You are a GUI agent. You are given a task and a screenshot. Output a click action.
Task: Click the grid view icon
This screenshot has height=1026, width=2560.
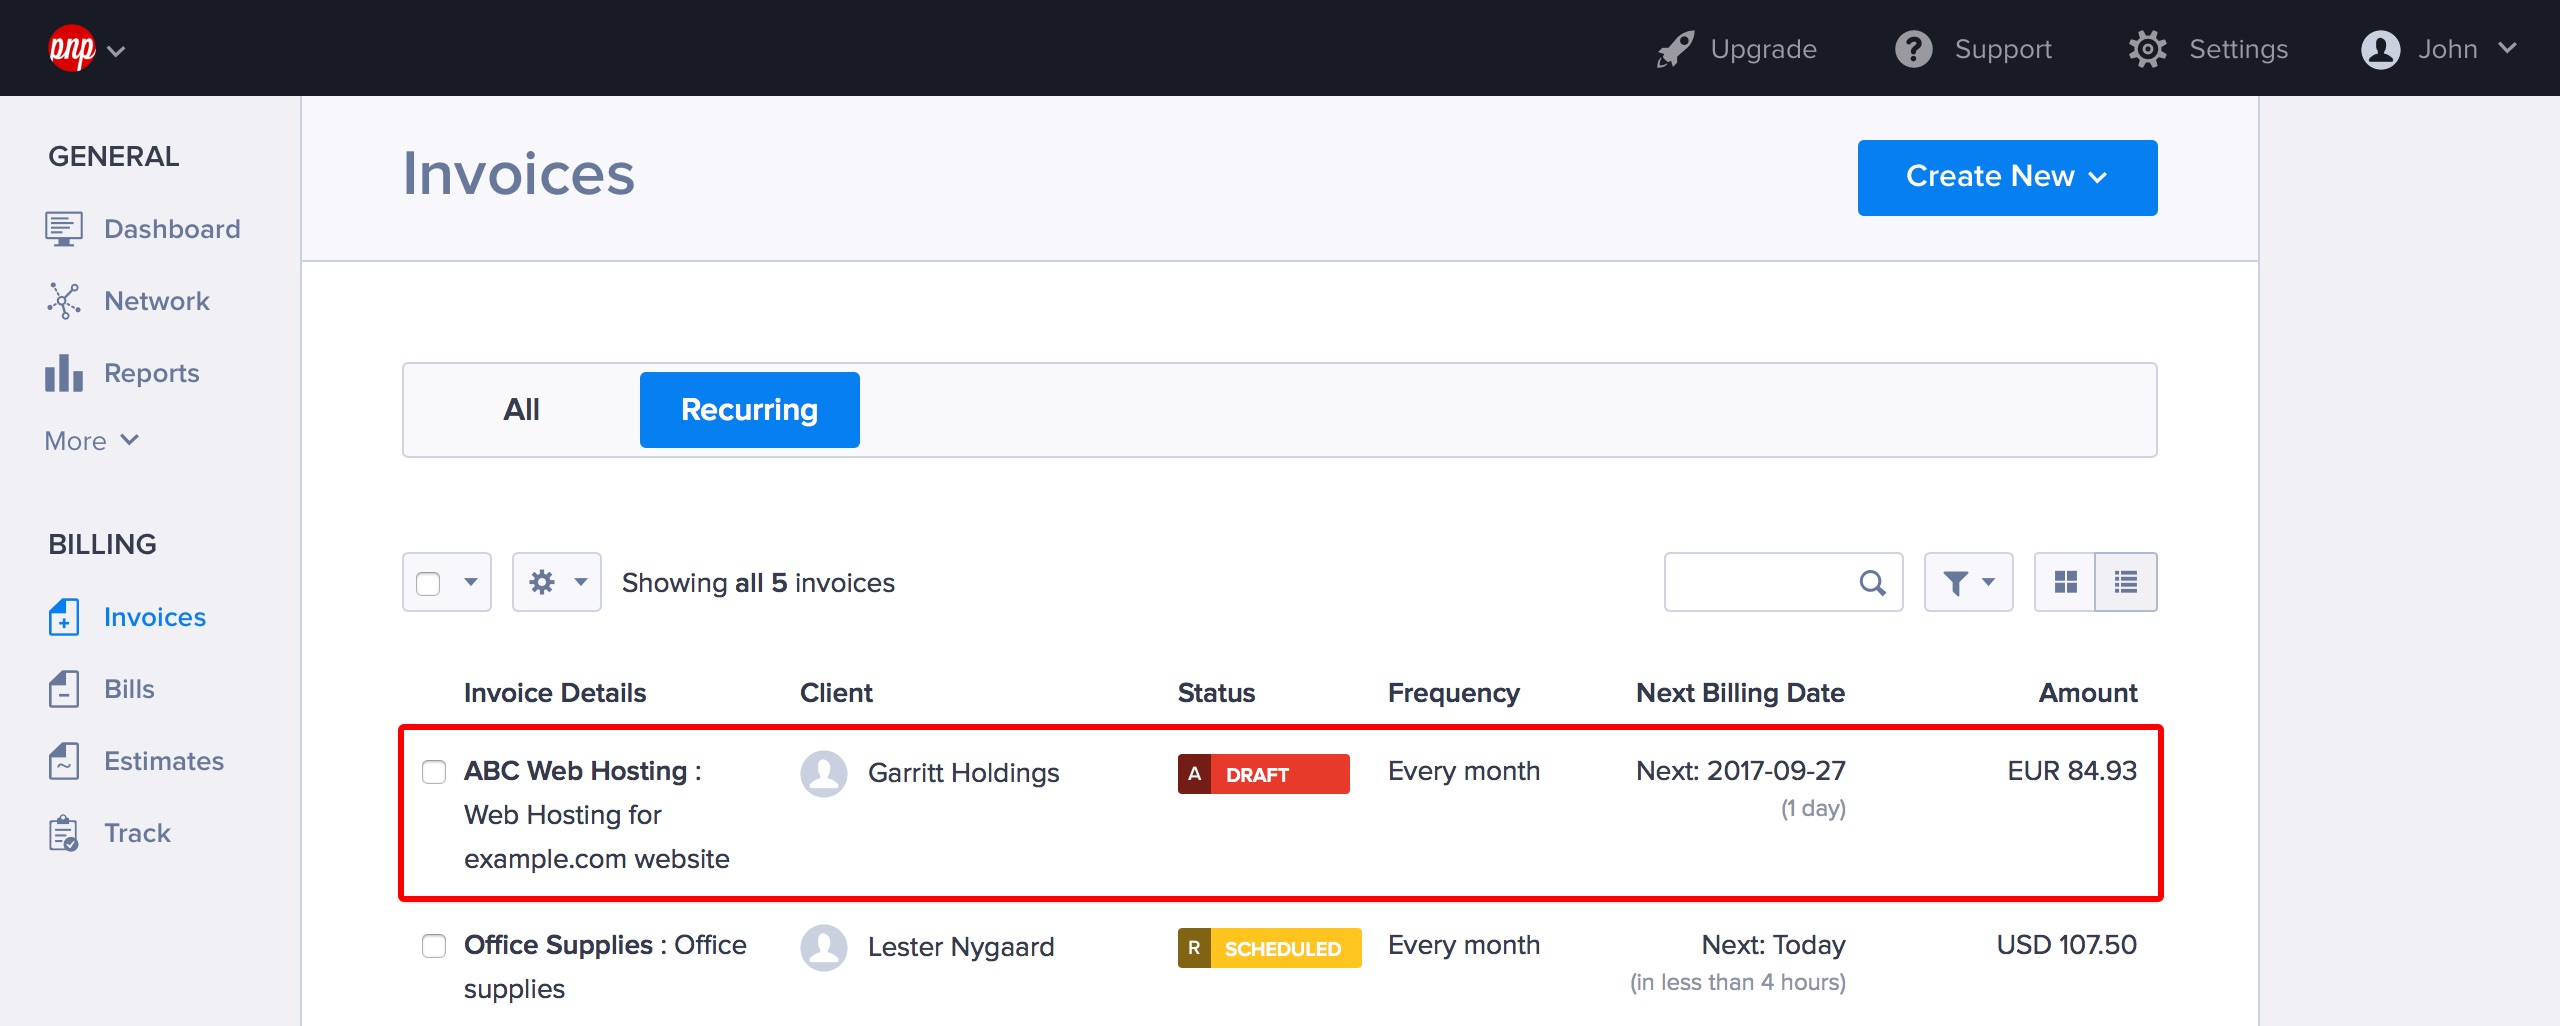coord(2065,582)
